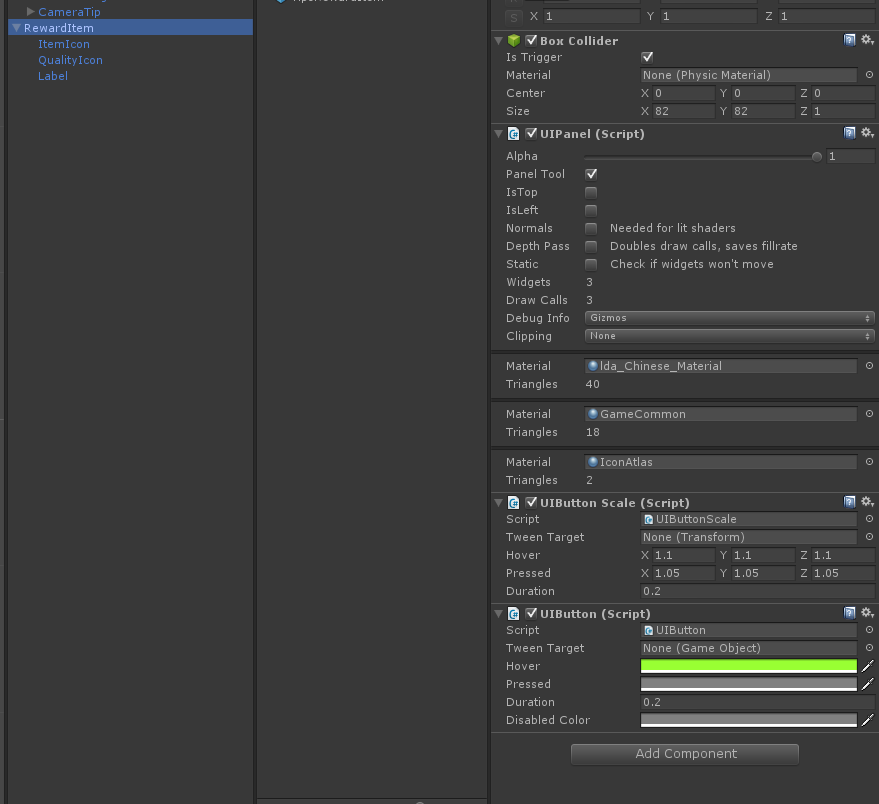879x804 pixels.
Task: Select the ItemIcon hierarchy item
Action: (64, 44)
